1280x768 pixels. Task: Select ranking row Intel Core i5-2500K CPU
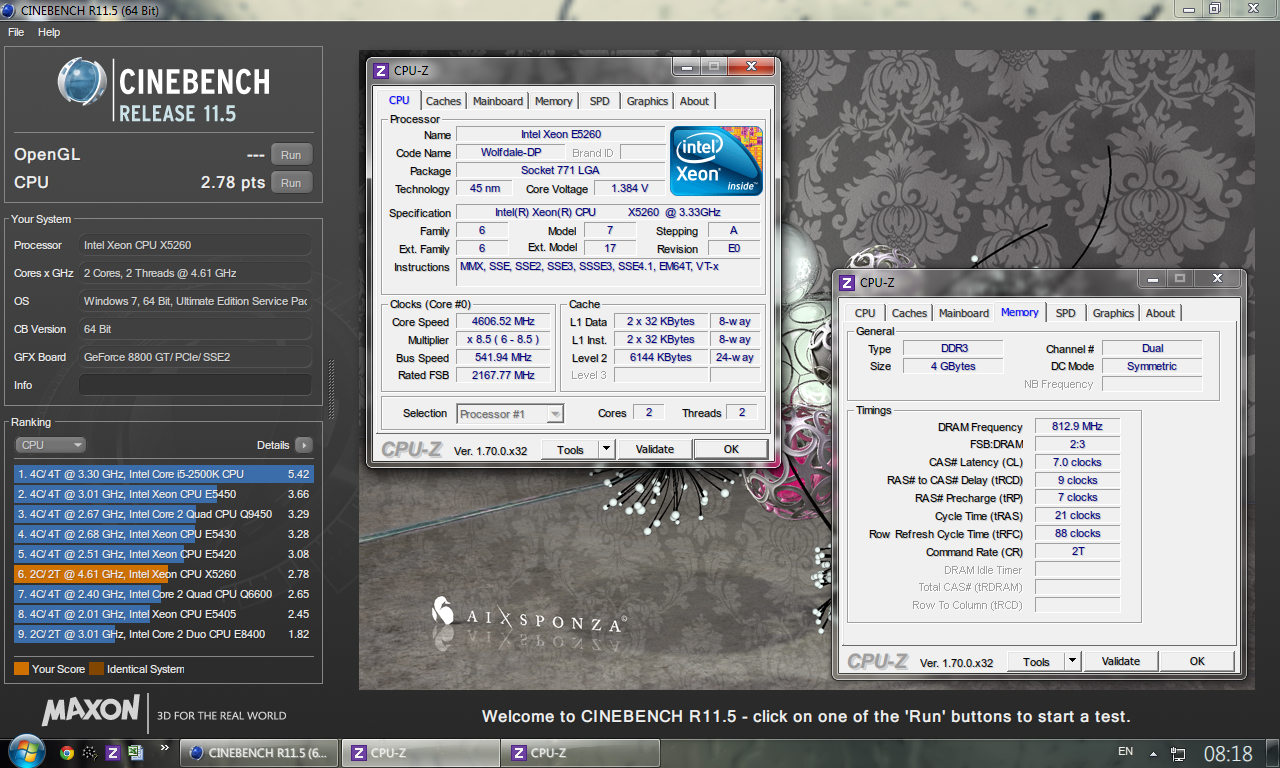tap(164, 474)
